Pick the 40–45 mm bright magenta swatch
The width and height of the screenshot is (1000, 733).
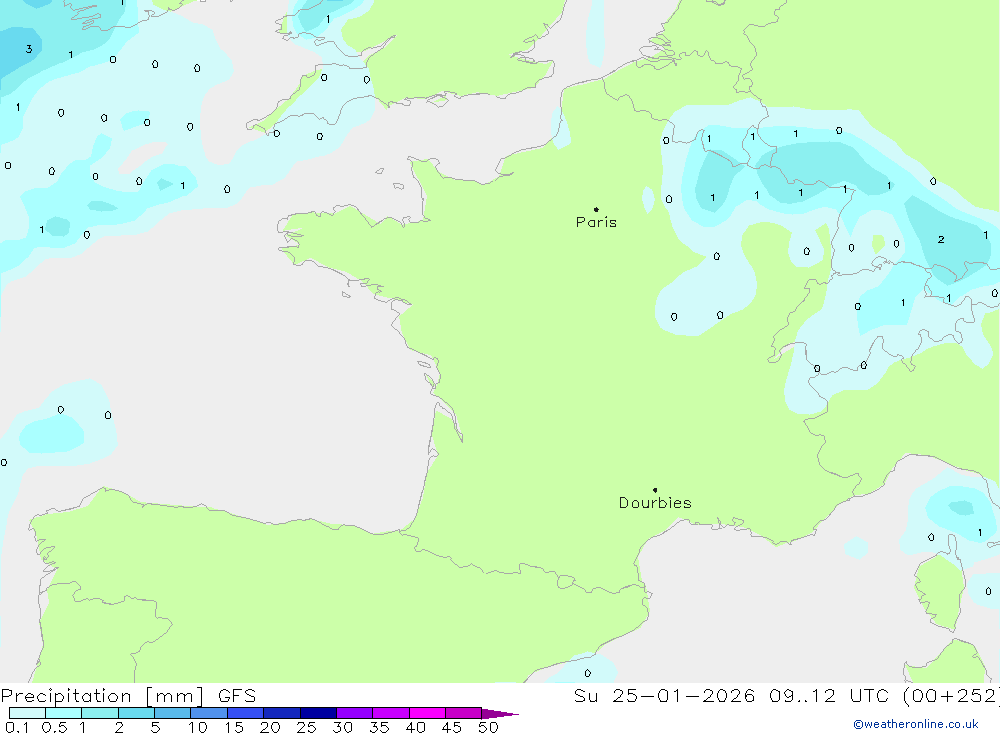427,713
